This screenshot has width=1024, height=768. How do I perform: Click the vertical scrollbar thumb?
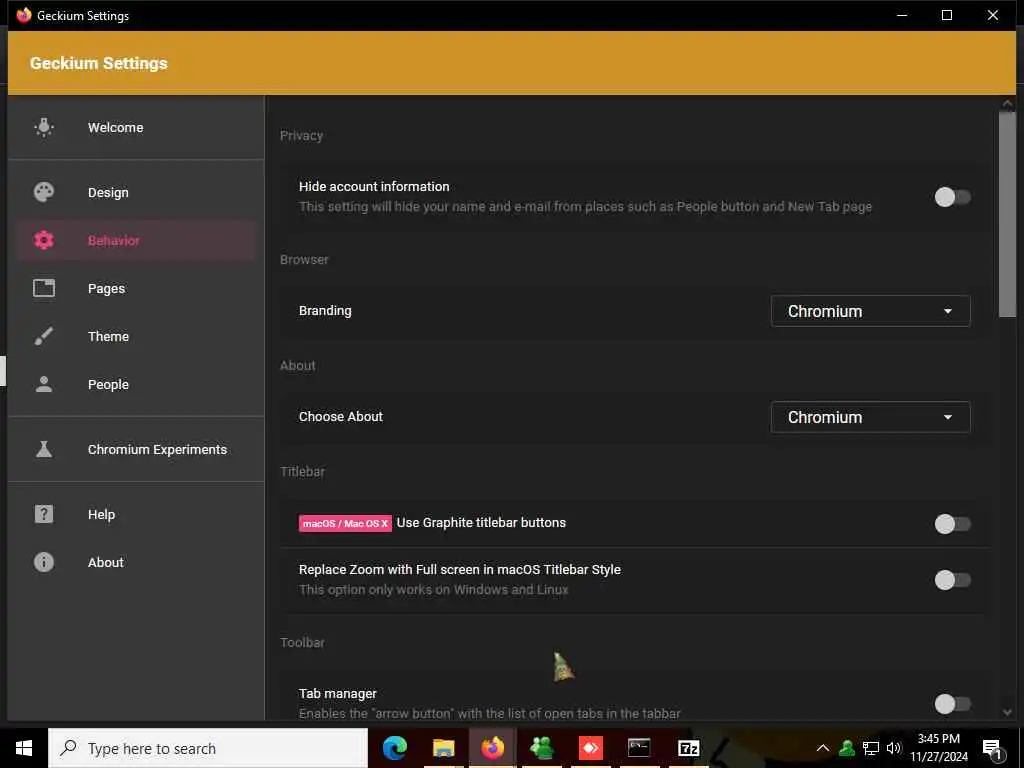point(1007,216)
